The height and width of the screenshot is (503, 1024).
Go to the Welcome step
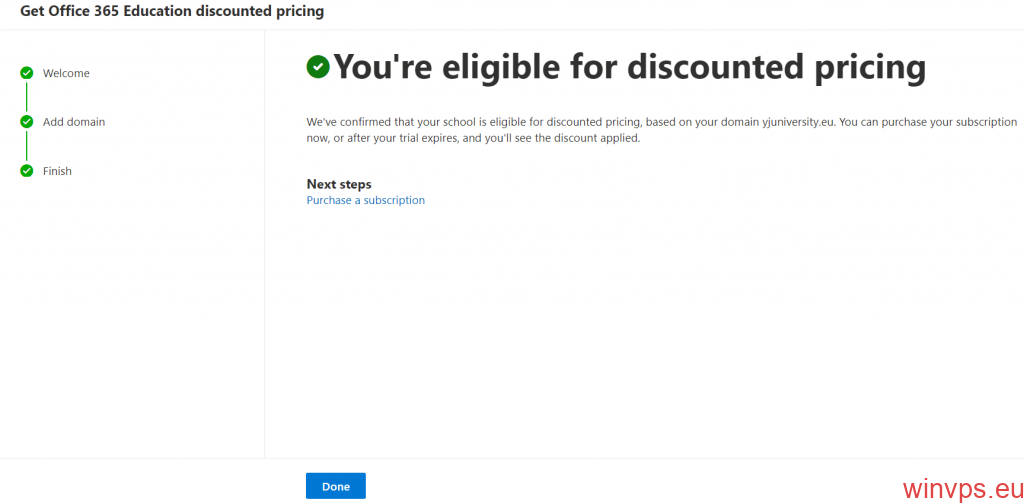pos(66,73)
